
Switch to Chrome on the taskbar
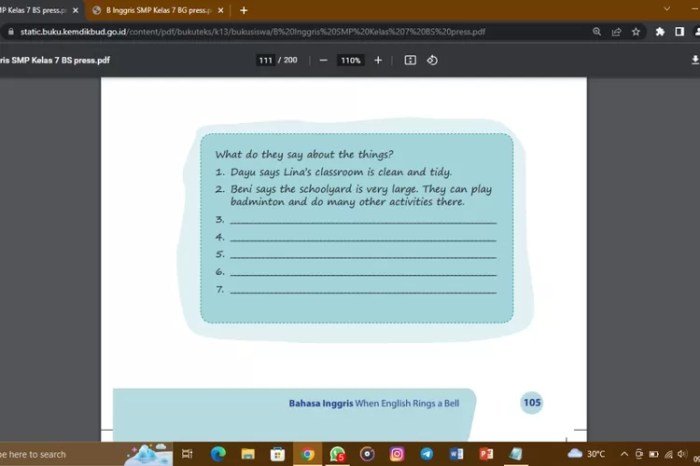point(307,454)
